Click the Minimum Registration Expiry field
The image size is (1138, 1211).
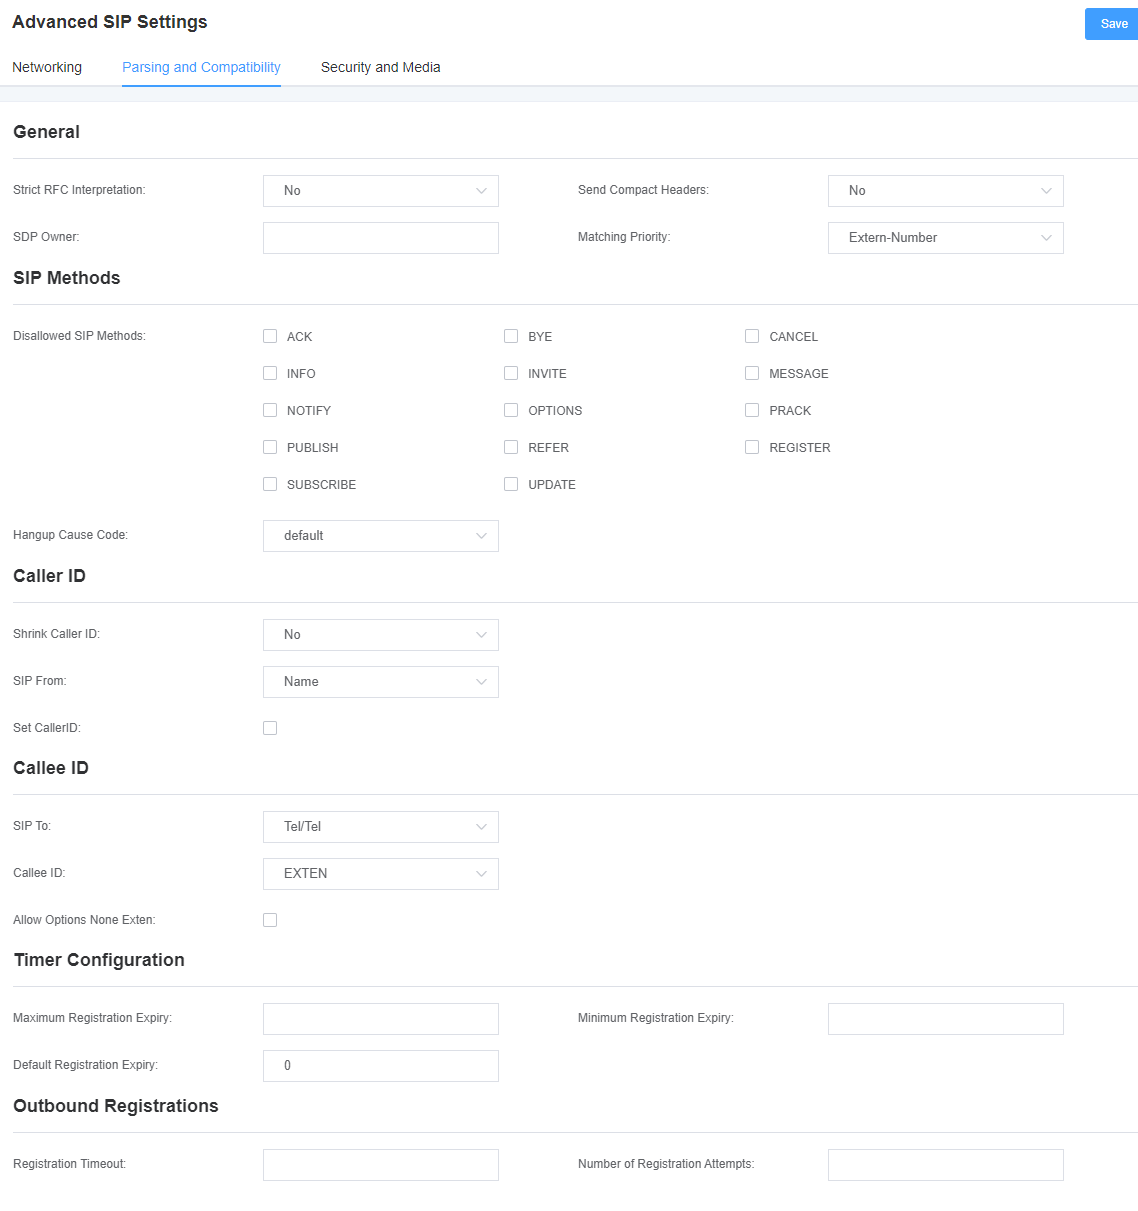[x=946, y=1019]
